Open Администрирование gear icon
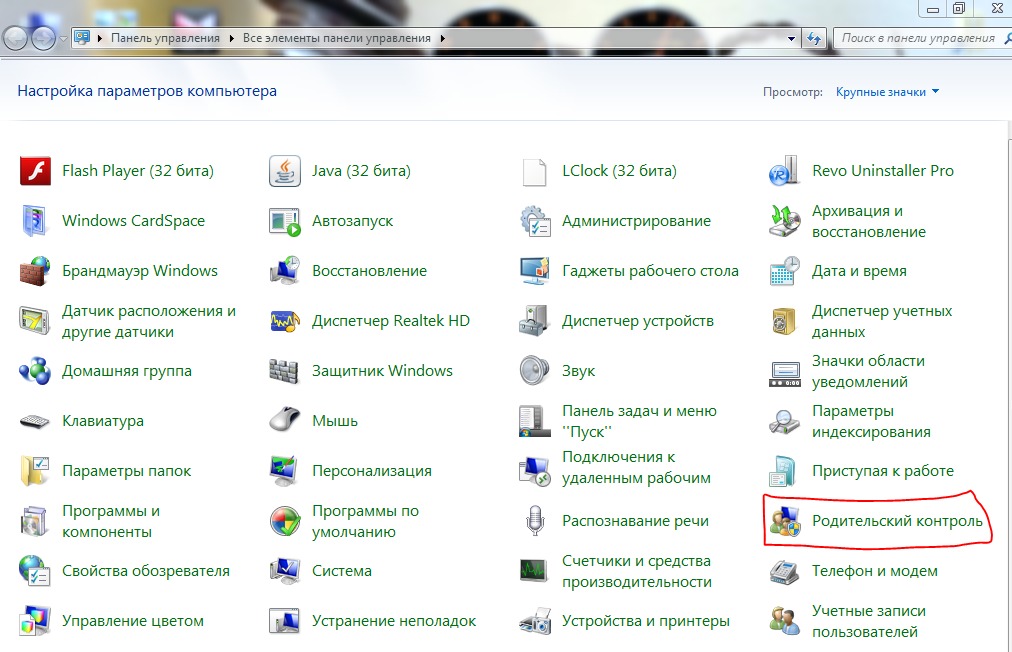The image size is (1012, 652). pyautogui.click(x=535, y=221)
